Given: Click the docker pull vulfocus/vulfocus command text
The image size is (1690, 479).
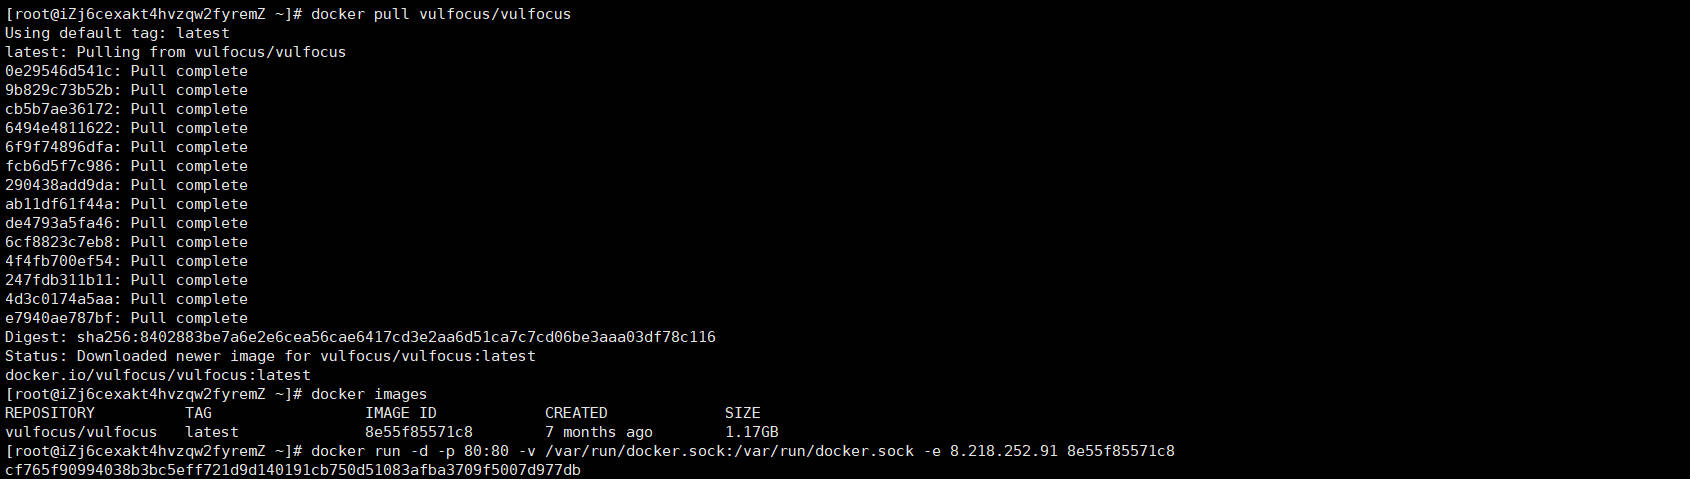Looking at the screenshot, I should (441, 14).
